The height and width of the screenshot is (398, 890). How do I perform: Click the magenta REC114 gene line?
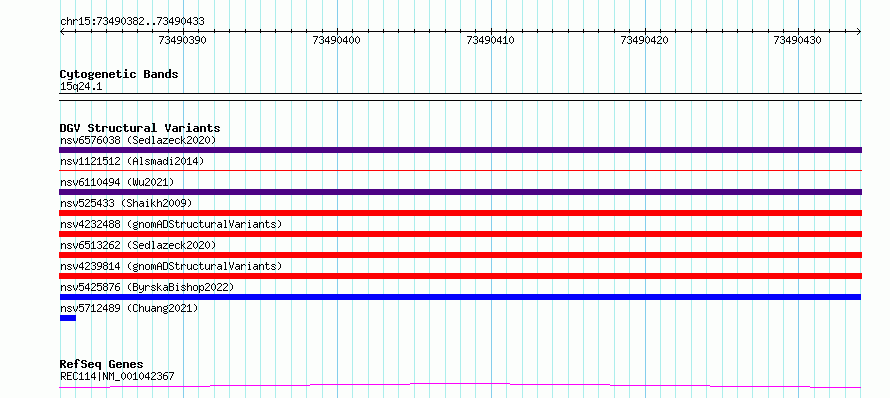click(460, 386)
